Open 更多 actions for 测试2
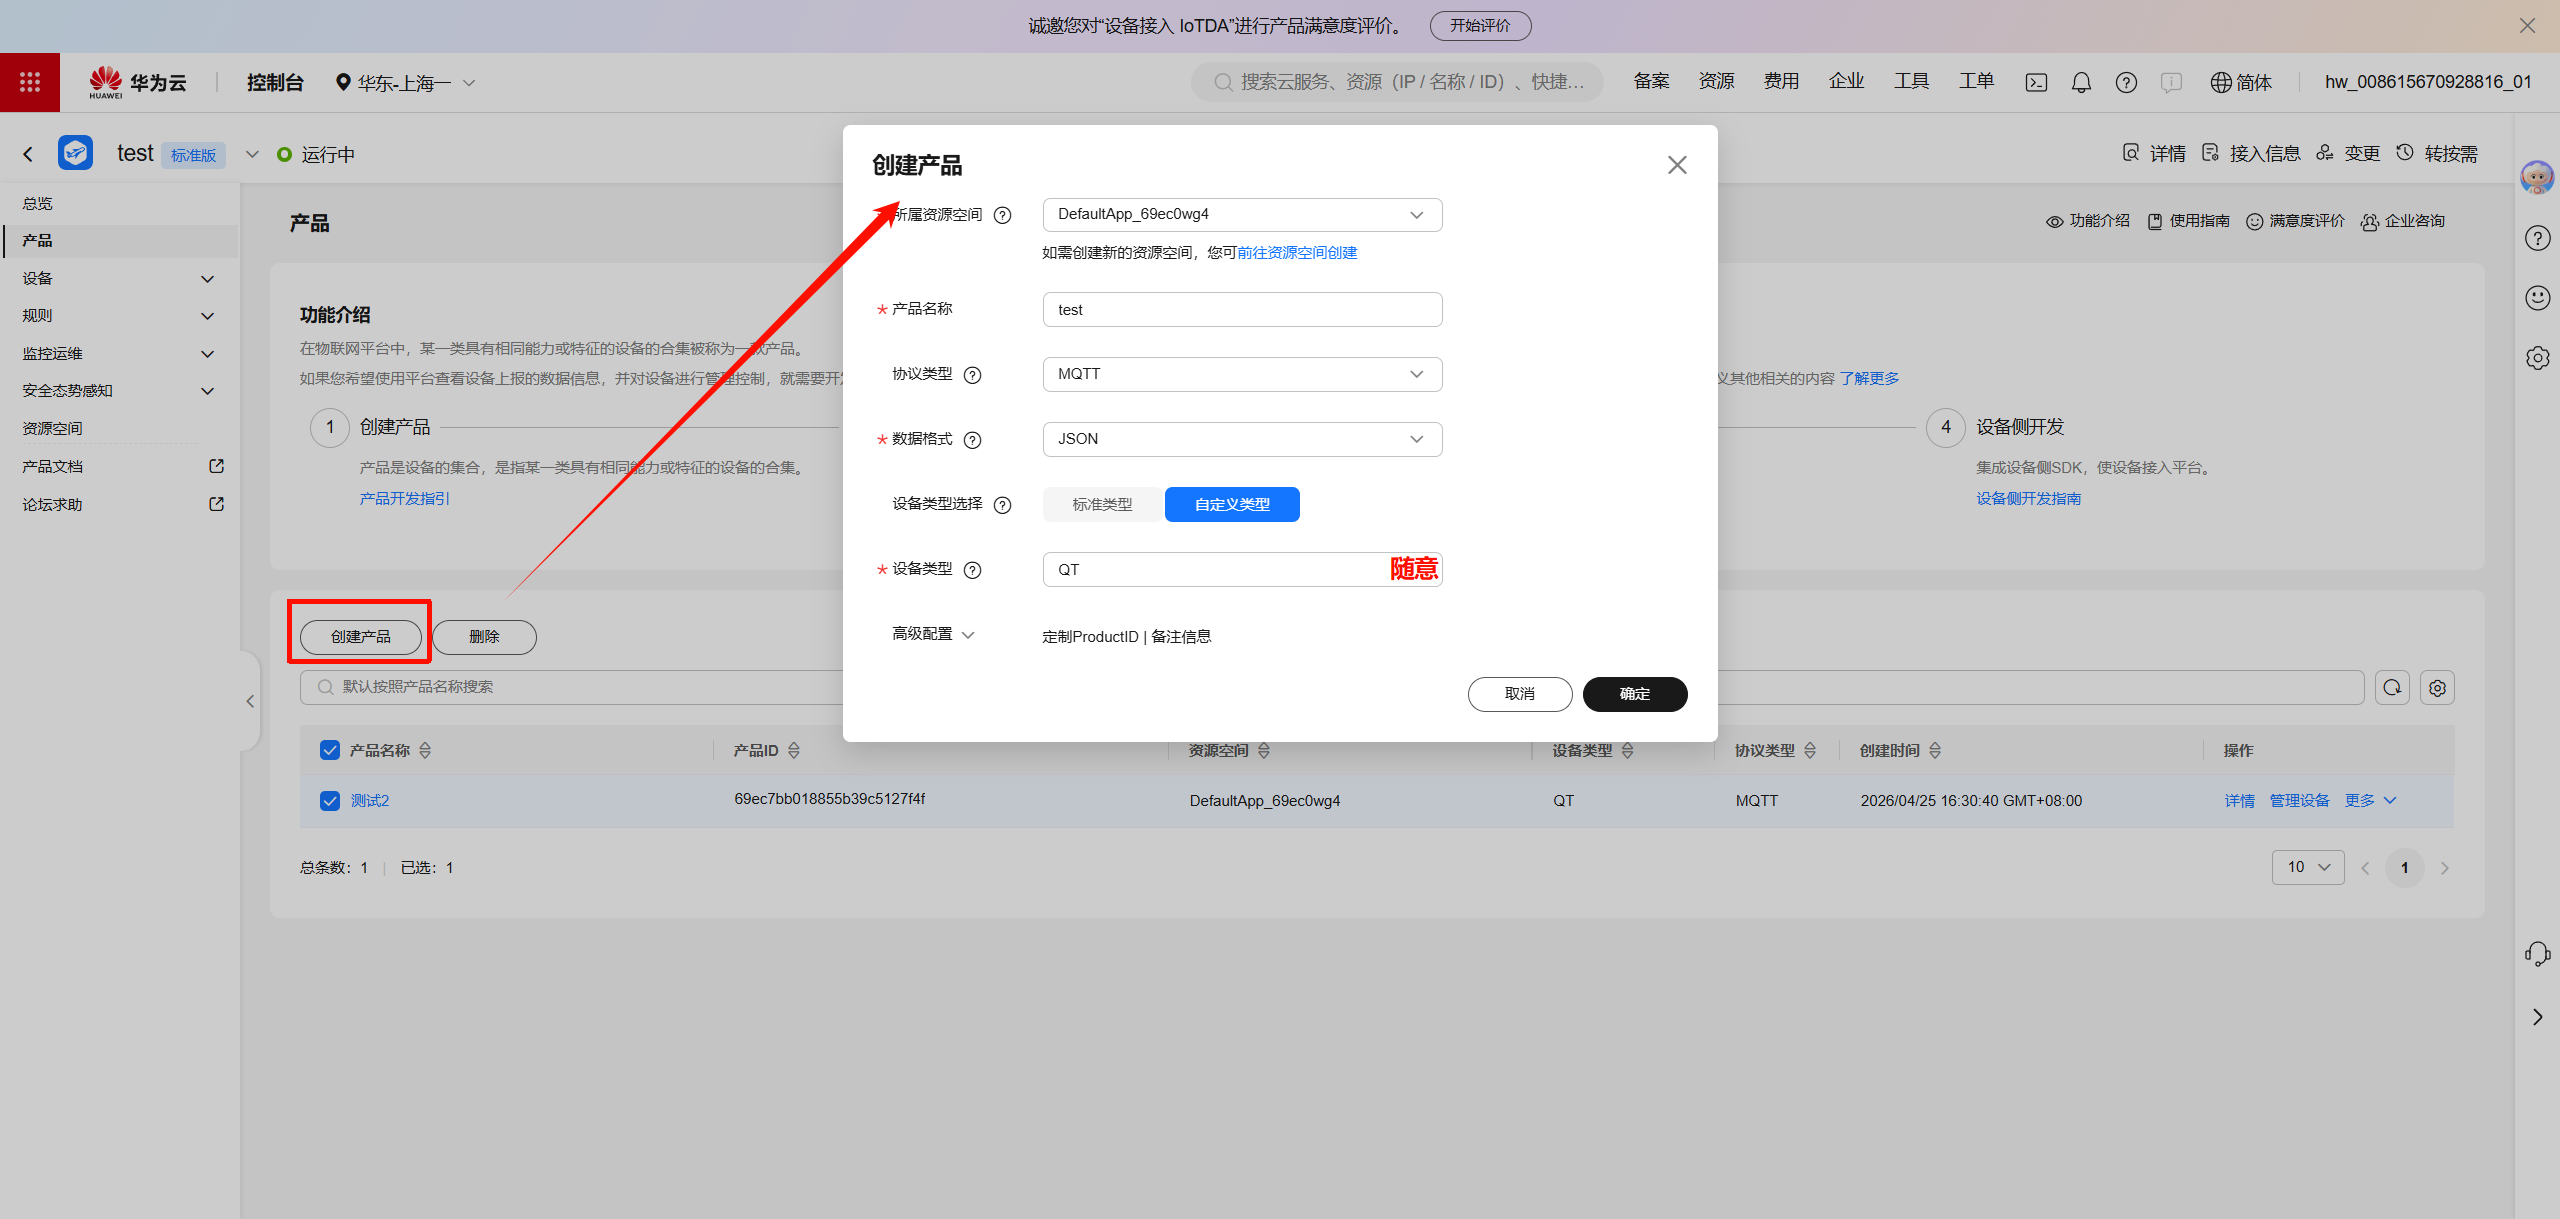Image resolution: width=2560 pixels, height=1219 pixels. pyautogui.click(x=2370, y=800)
